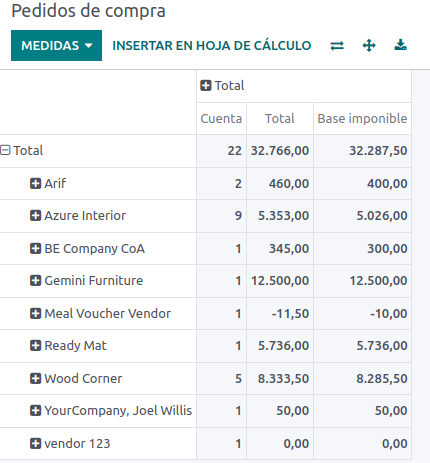Click the flip axis swap icon
430x463 pixels.
tap(337, 45)
